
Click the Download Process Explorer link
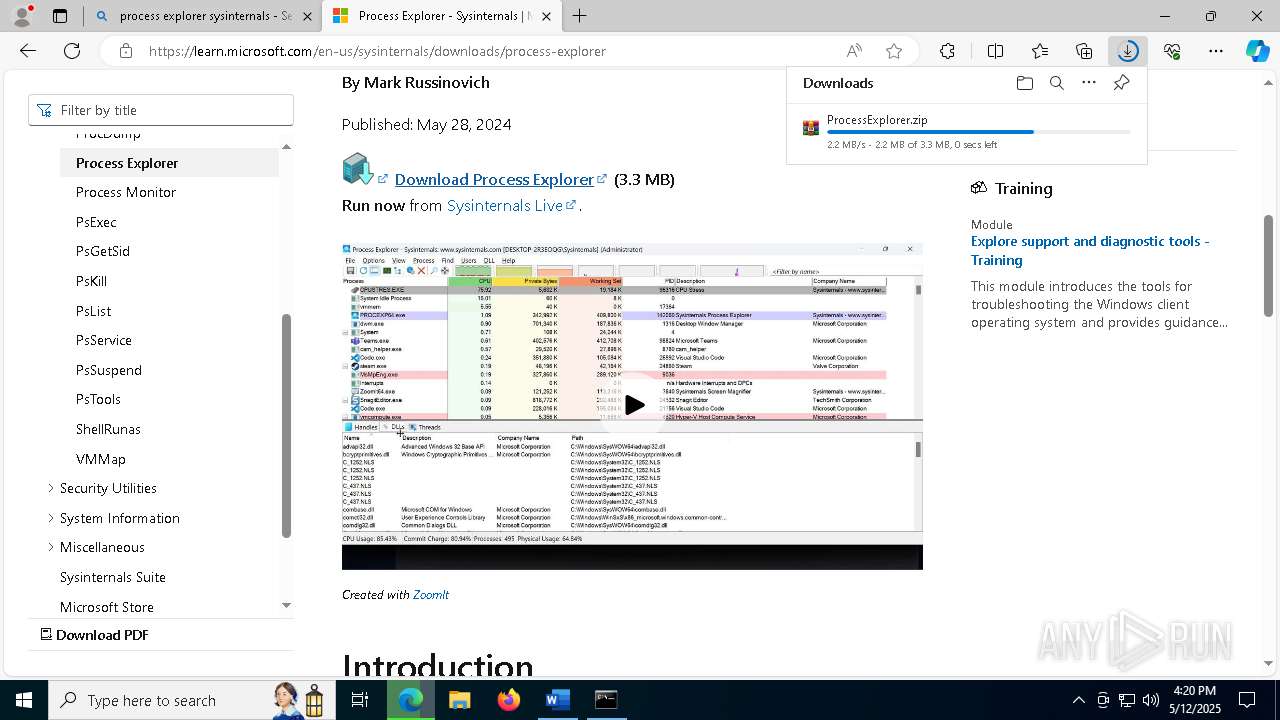(x=494, y=179)
